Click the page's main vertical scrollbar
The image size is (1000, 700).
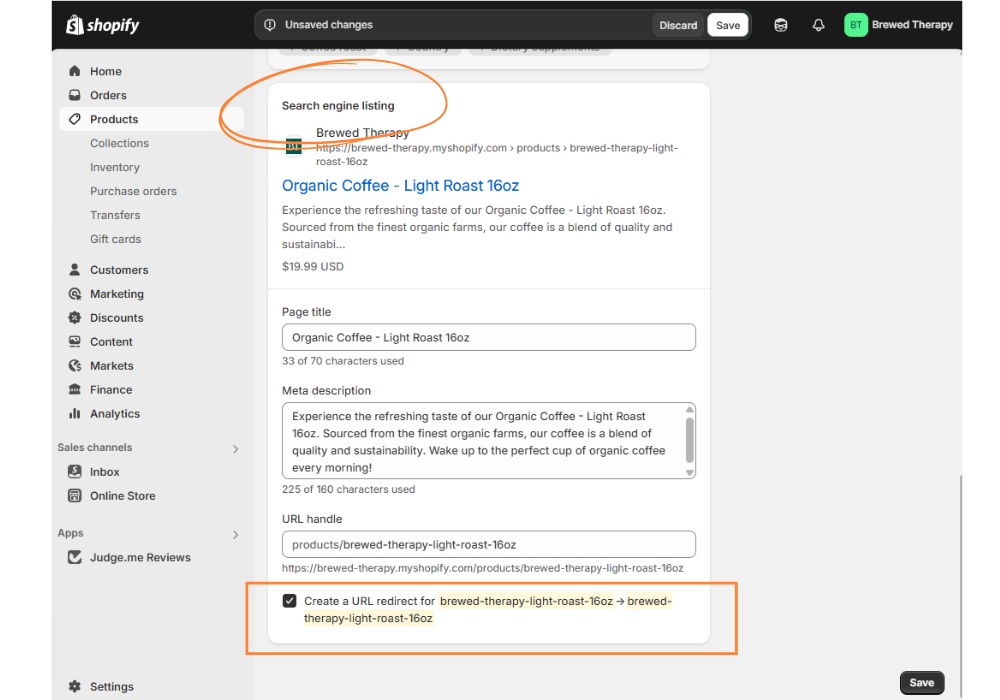tap(960, 587)
